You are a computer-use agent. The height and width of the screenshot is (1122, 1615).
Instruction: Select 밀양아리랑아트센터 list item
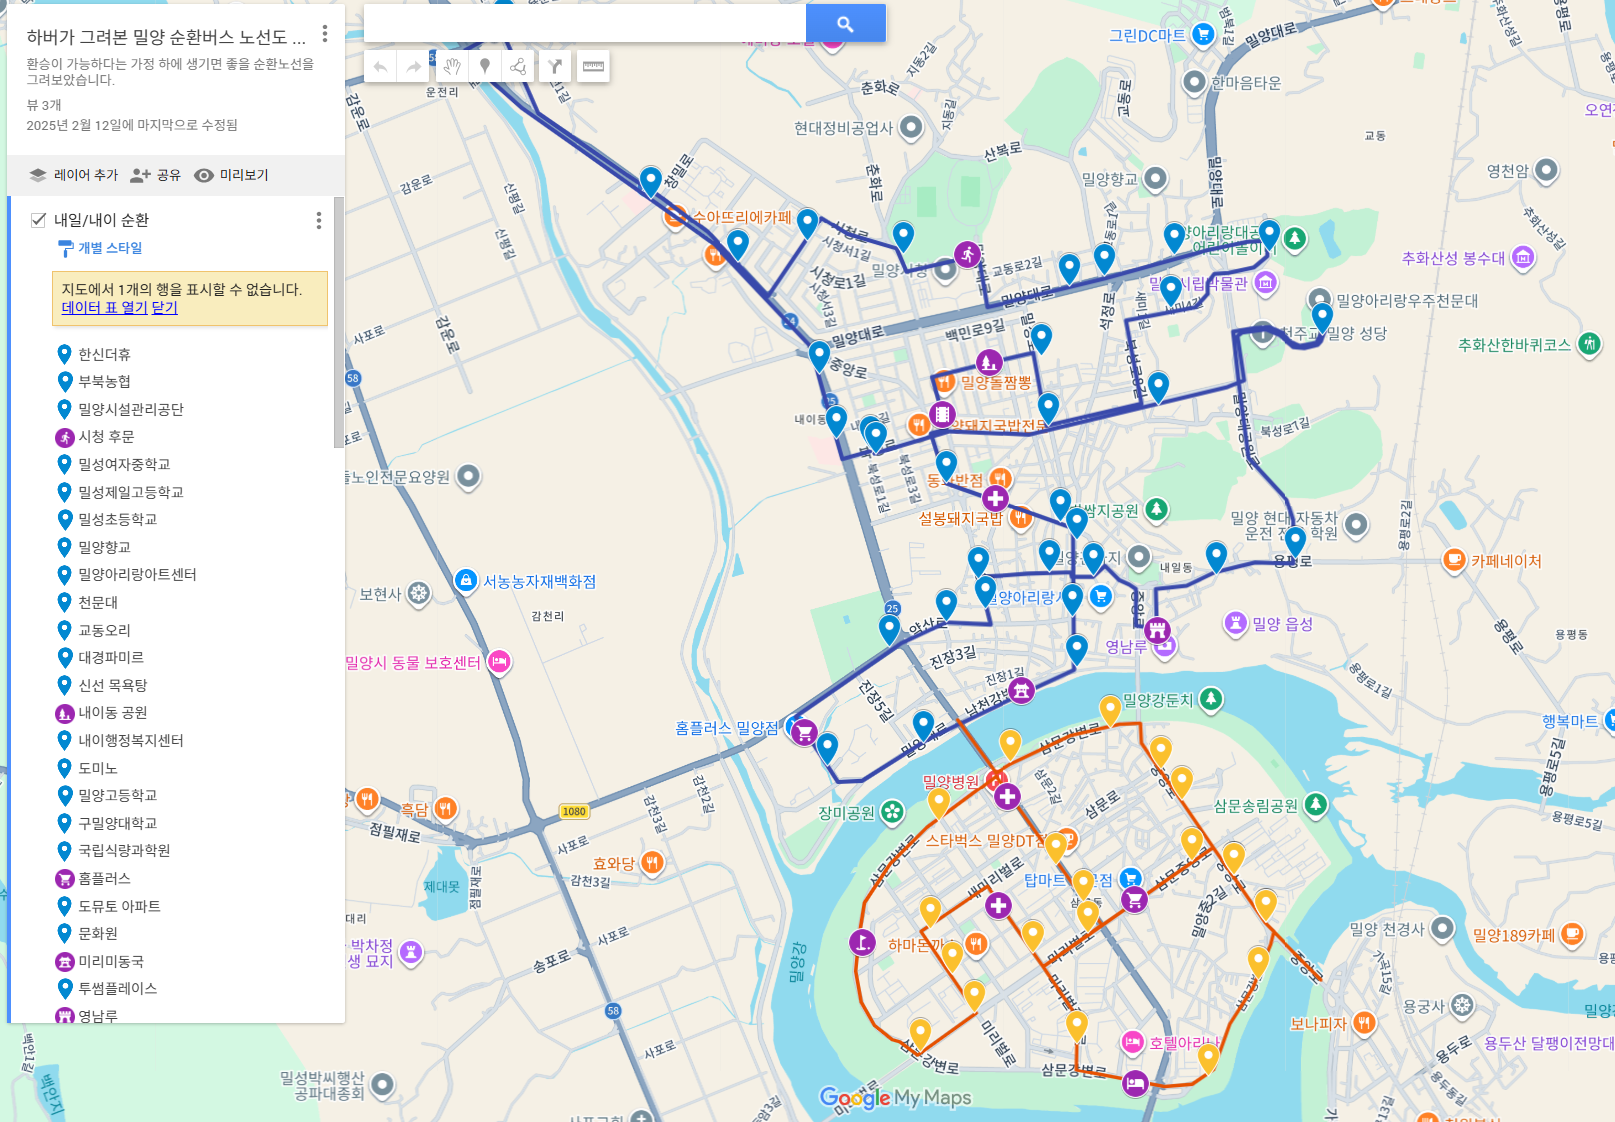point(138,575)
